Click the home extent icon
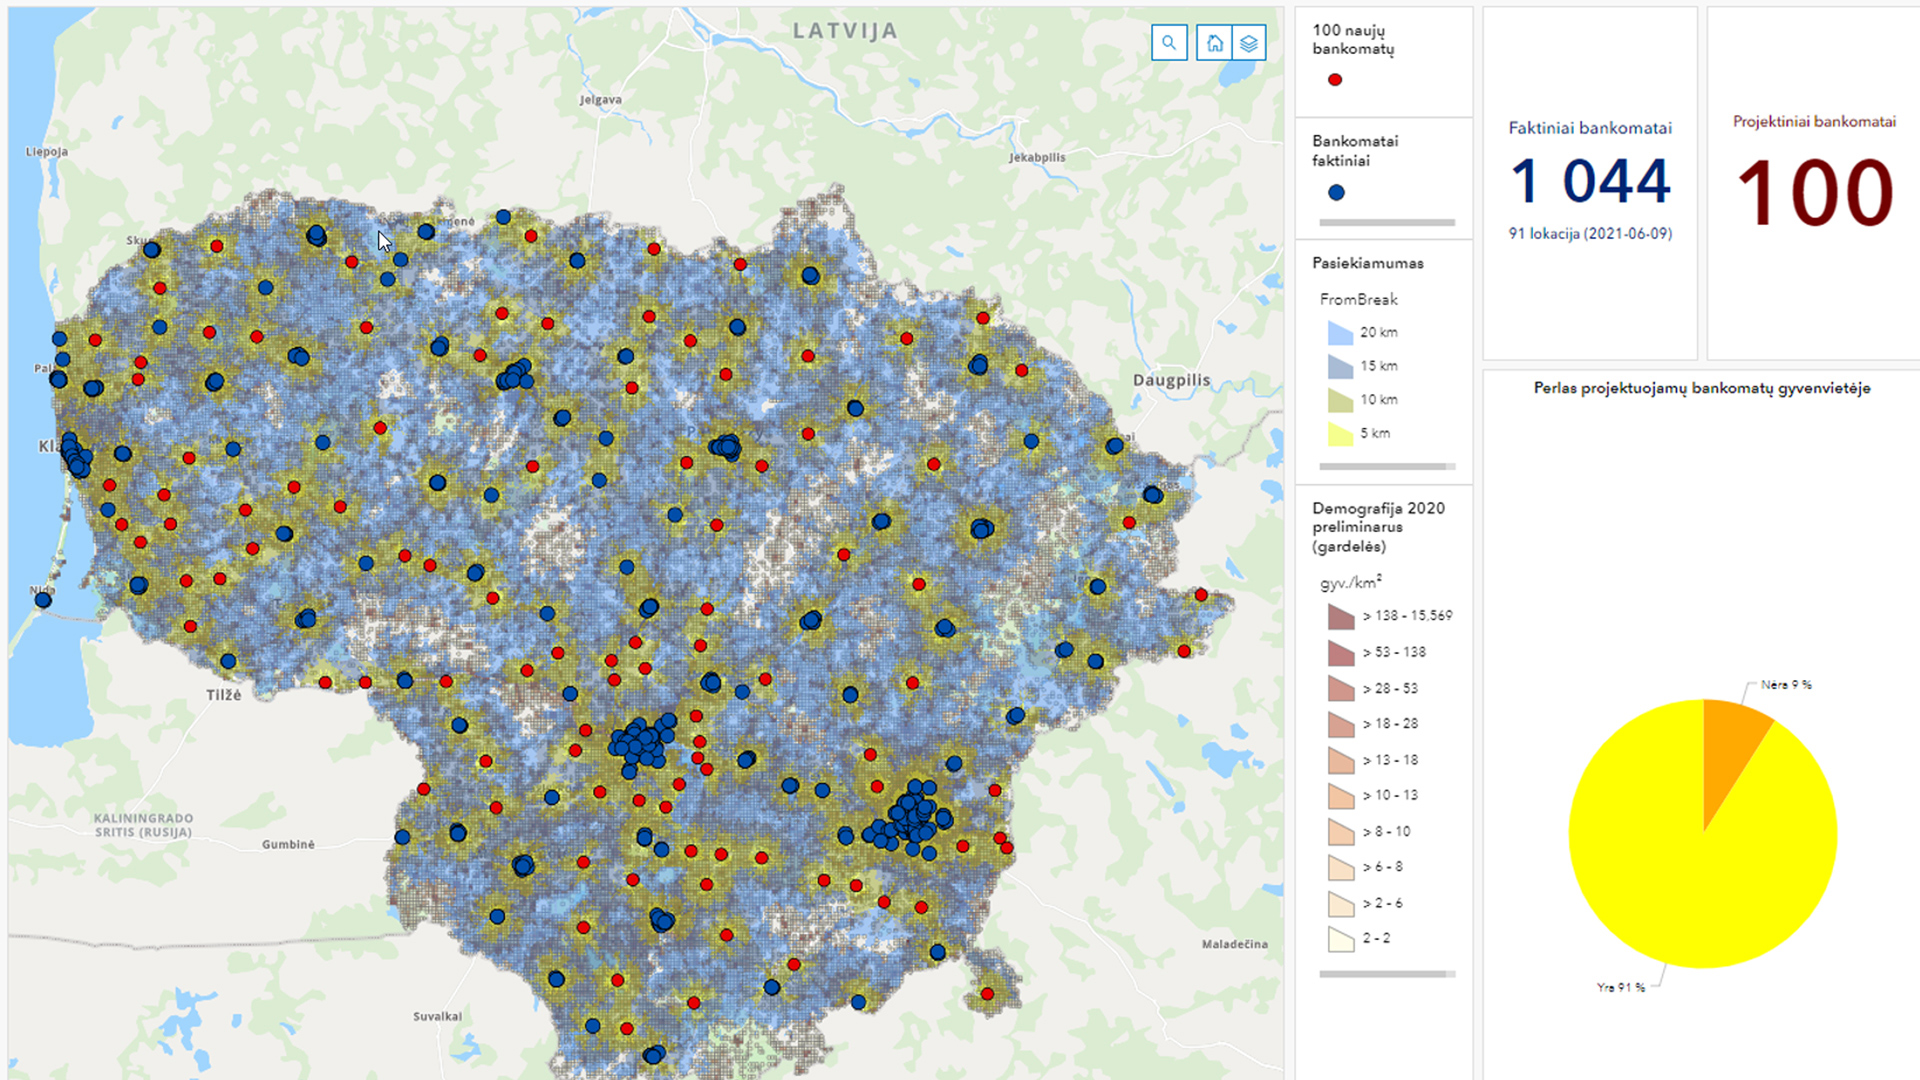This screenshot has height=1080, width=1920. tap(1214, 43)
